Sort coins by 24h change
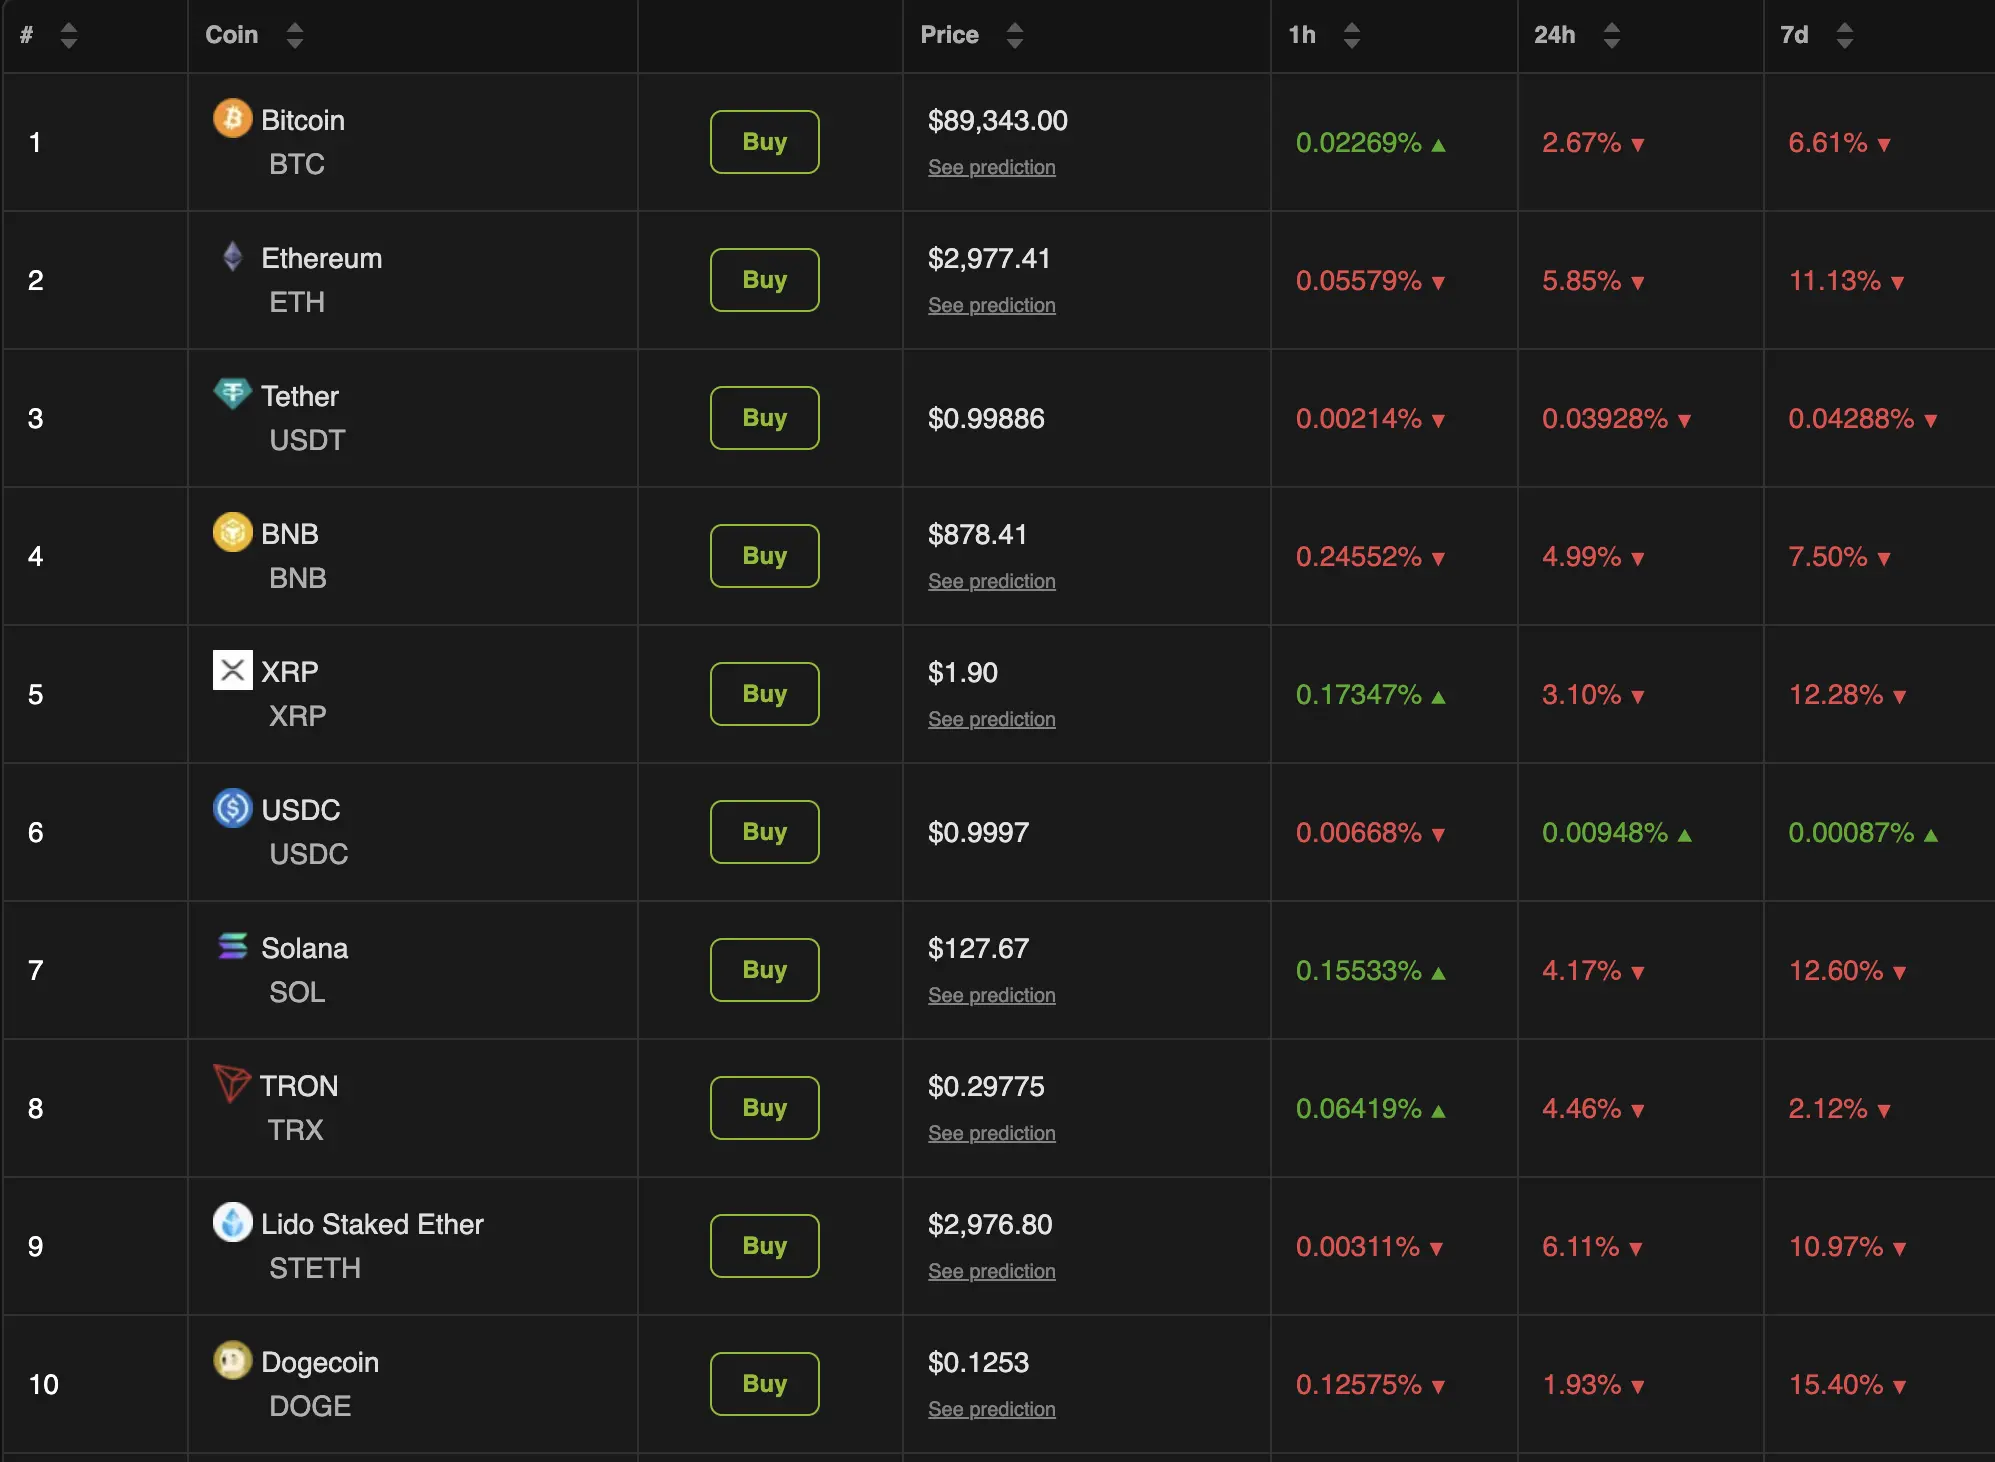Image resolution: width=1995 pixels, height=1462 pixels. tap(1611, 35)
